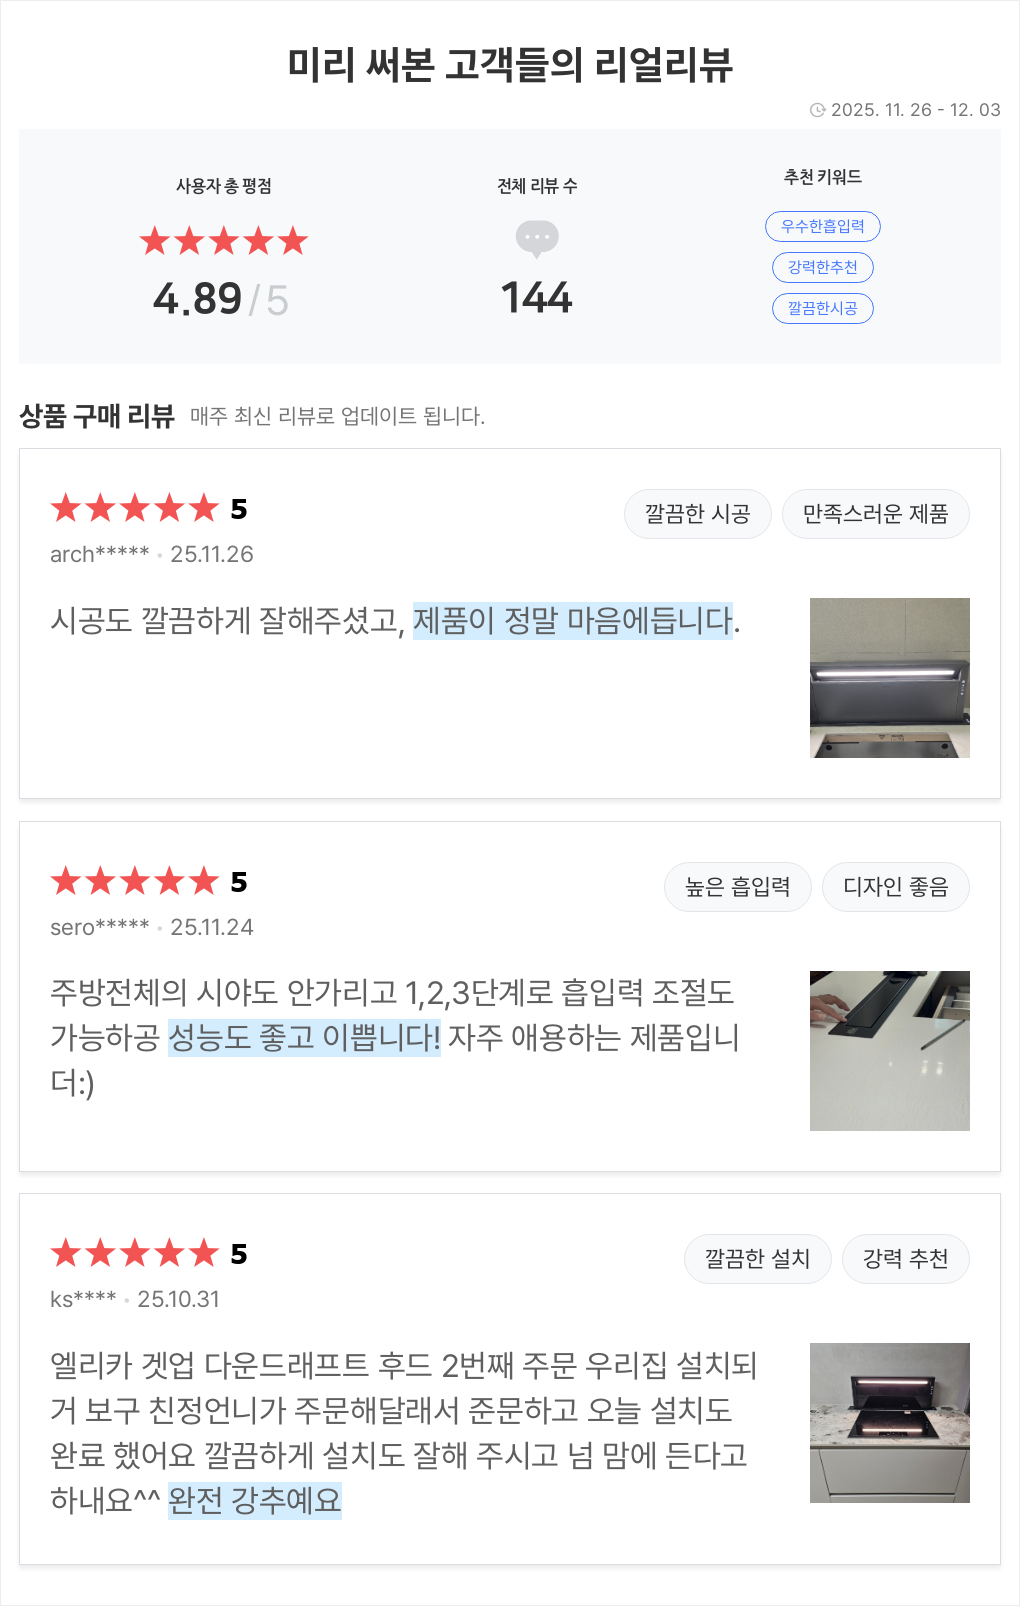Click the star rating in sero***** review

pos(134,881)
